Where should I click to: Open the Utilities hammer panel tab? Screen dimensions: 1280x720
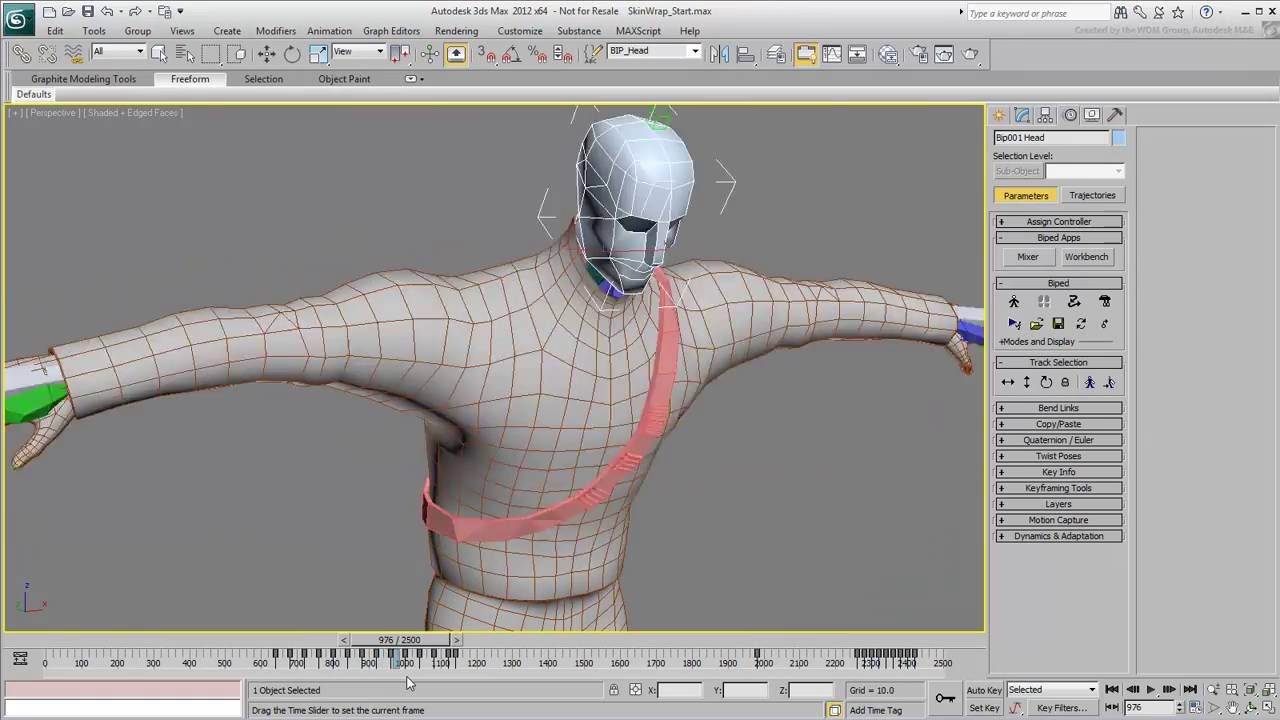(1115, 115)
